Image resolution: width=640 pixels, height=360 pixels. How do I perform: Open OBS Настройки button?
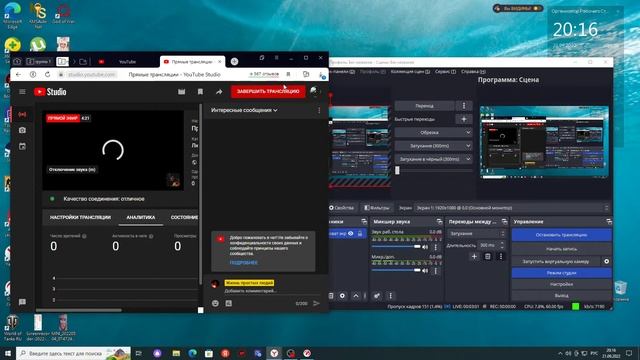click(x=562, y=284)
